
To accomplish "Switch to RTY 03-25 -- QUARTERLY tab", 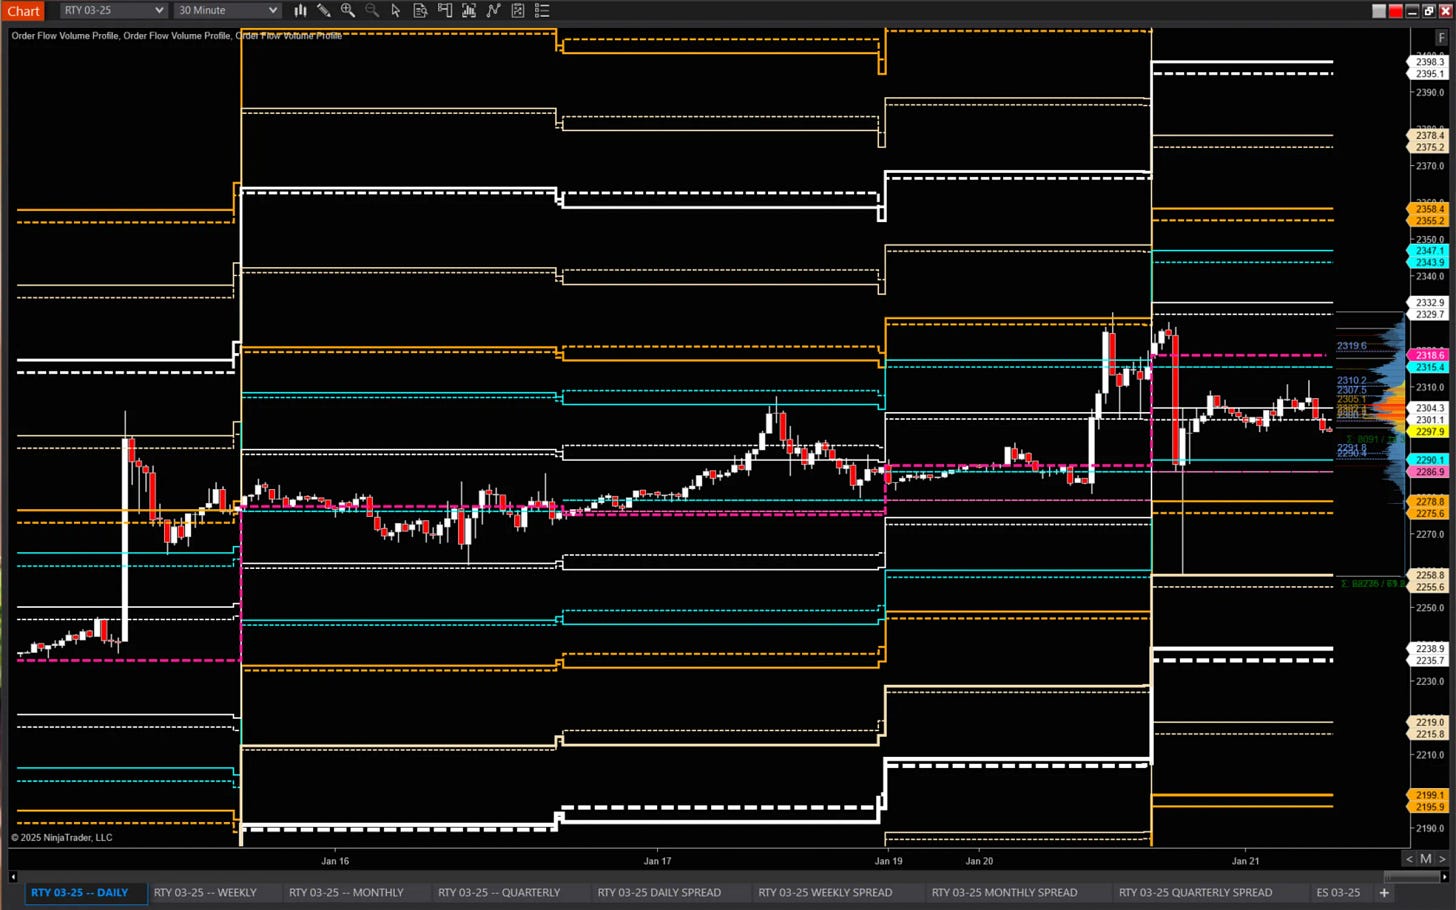I will click(499, 892).
